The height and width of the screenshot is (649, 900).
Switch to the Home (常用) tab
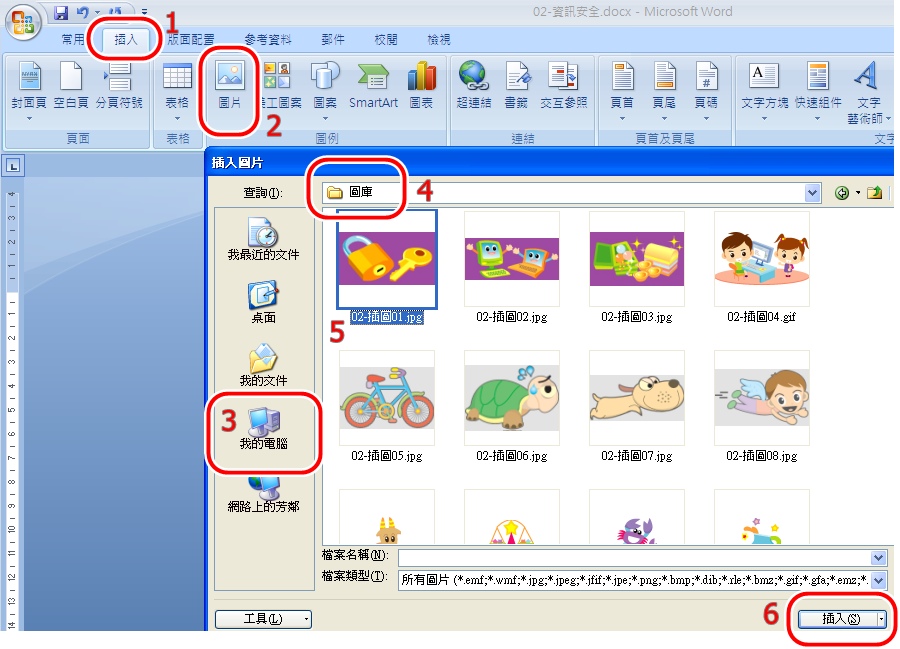pos(73,40)
